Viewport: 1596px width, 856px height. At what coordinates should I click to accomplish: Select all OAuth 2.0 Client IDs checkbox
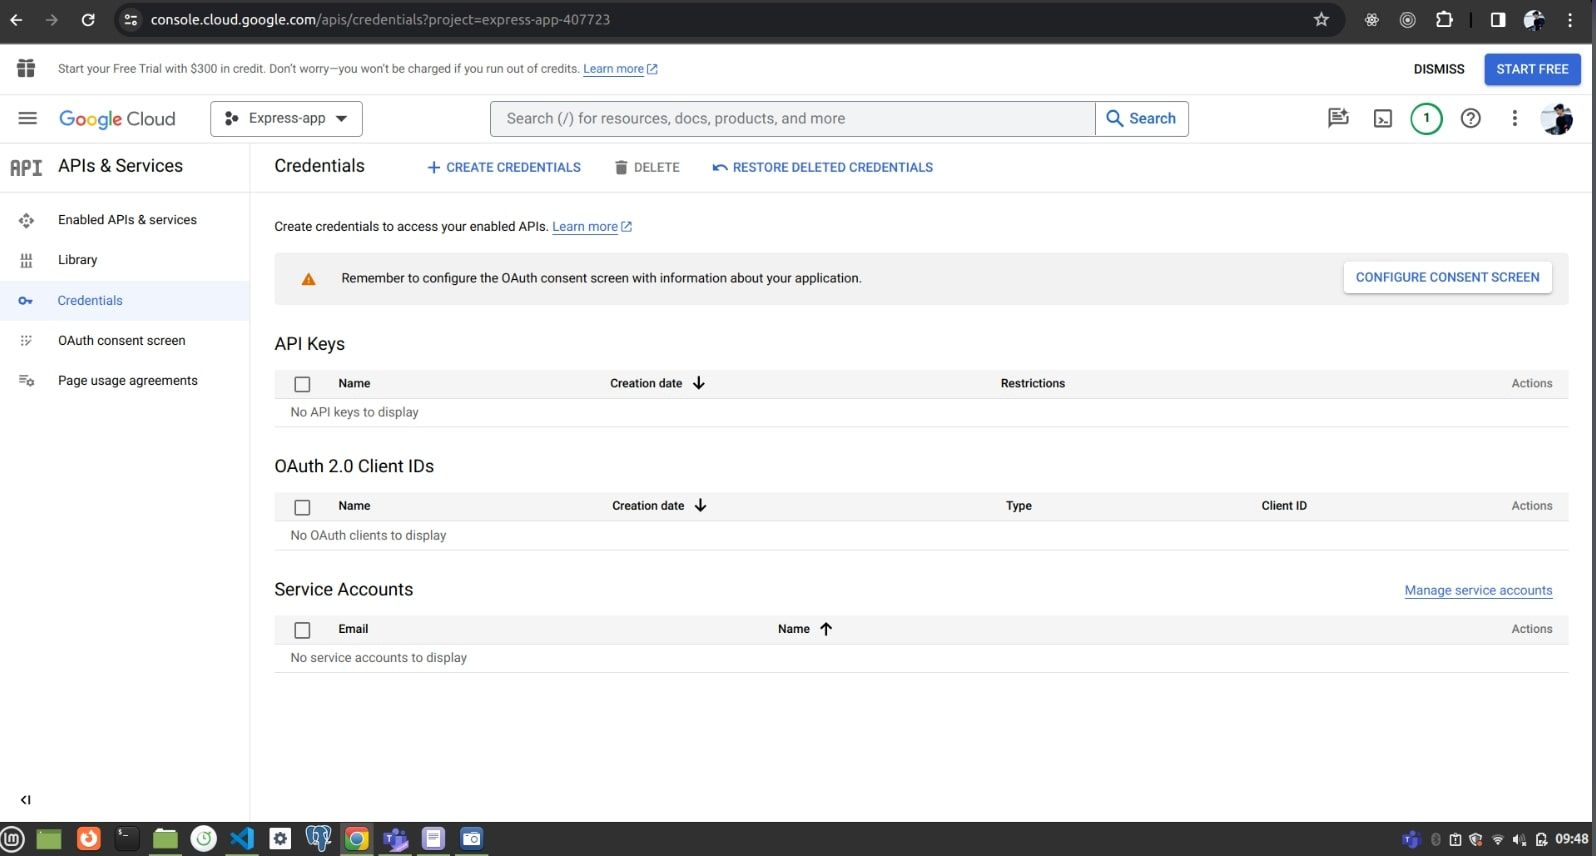pos(302,507)
